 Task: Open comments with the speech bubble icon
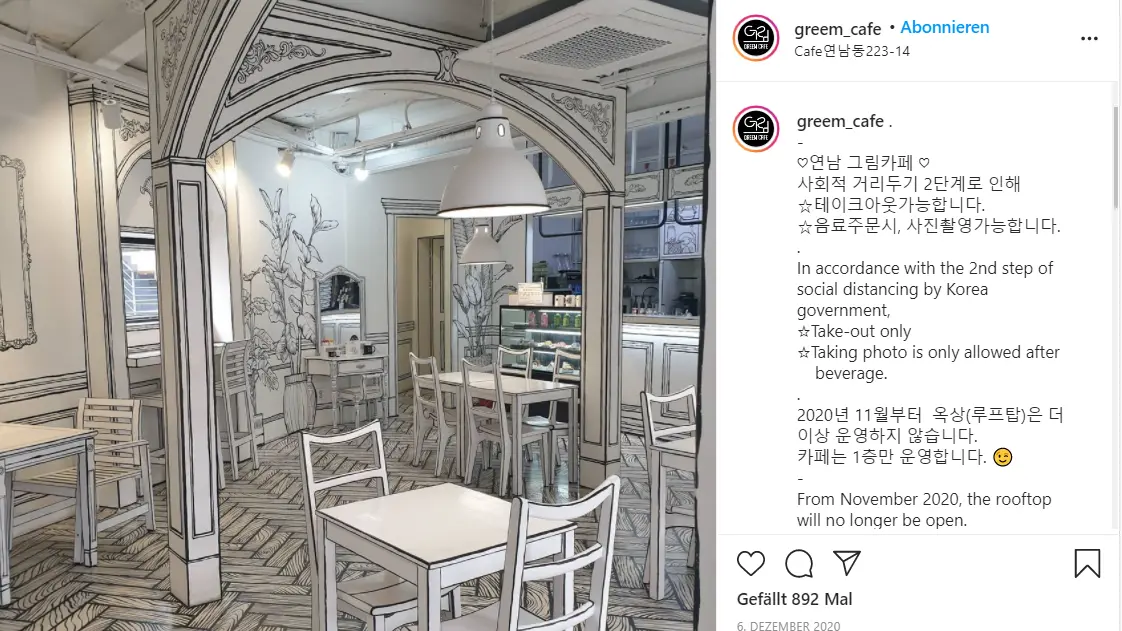[x=799, y=564]
